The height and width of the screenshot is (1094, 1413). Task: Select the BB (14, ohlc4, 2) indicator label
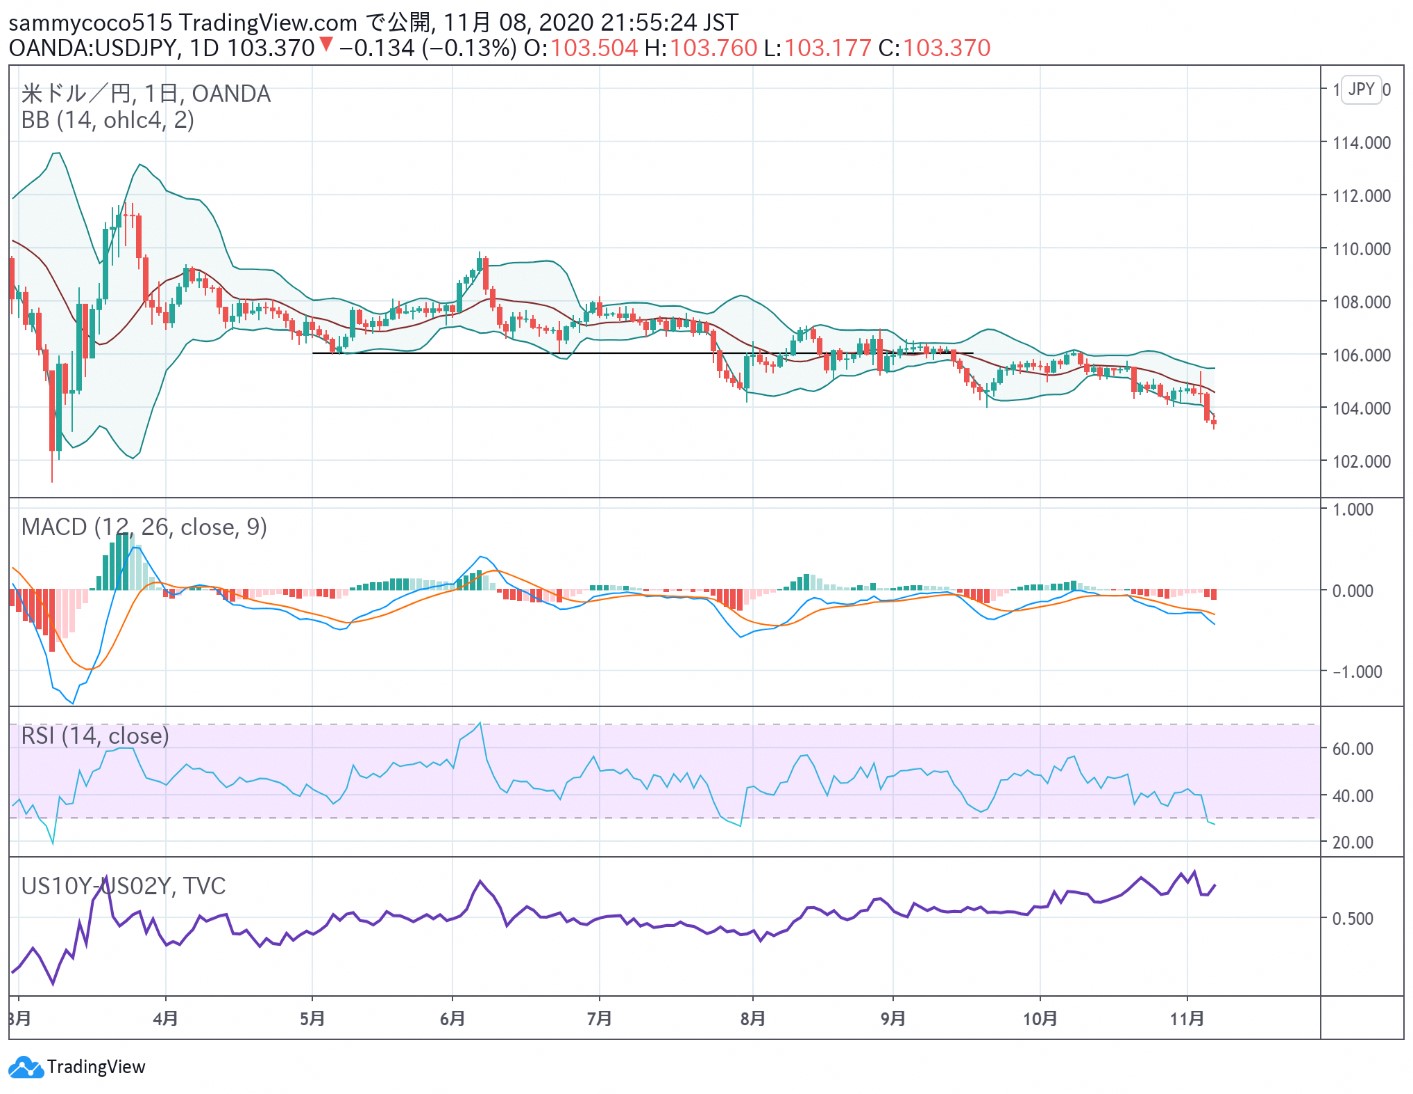pos(108,120)
